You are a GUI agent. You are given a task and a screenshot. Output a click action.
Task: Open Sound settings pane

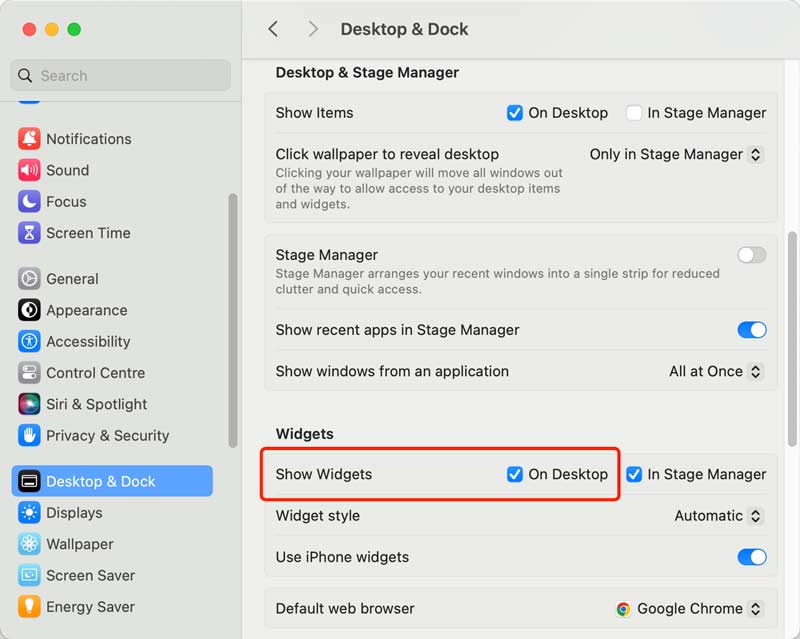pyautogui.click(x=112, y=170)
